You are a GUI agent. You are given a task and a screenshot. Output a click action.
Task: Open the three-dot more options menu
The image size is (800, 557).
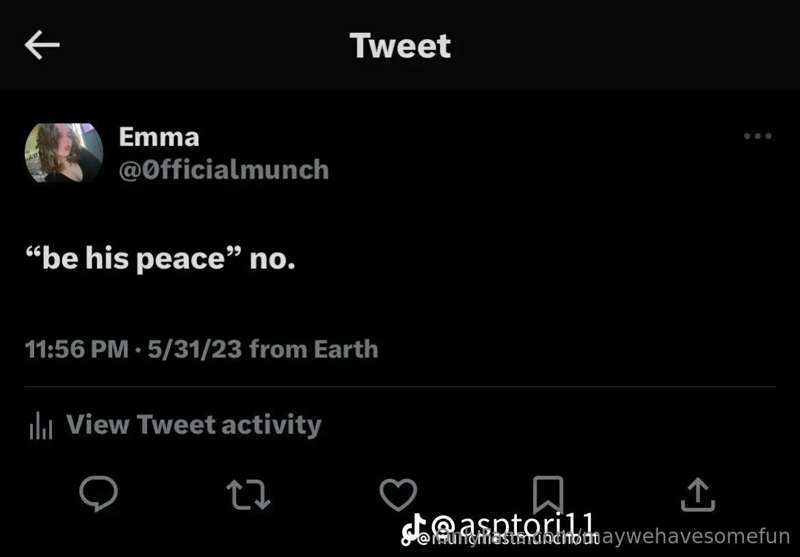[x=758, y=136]
